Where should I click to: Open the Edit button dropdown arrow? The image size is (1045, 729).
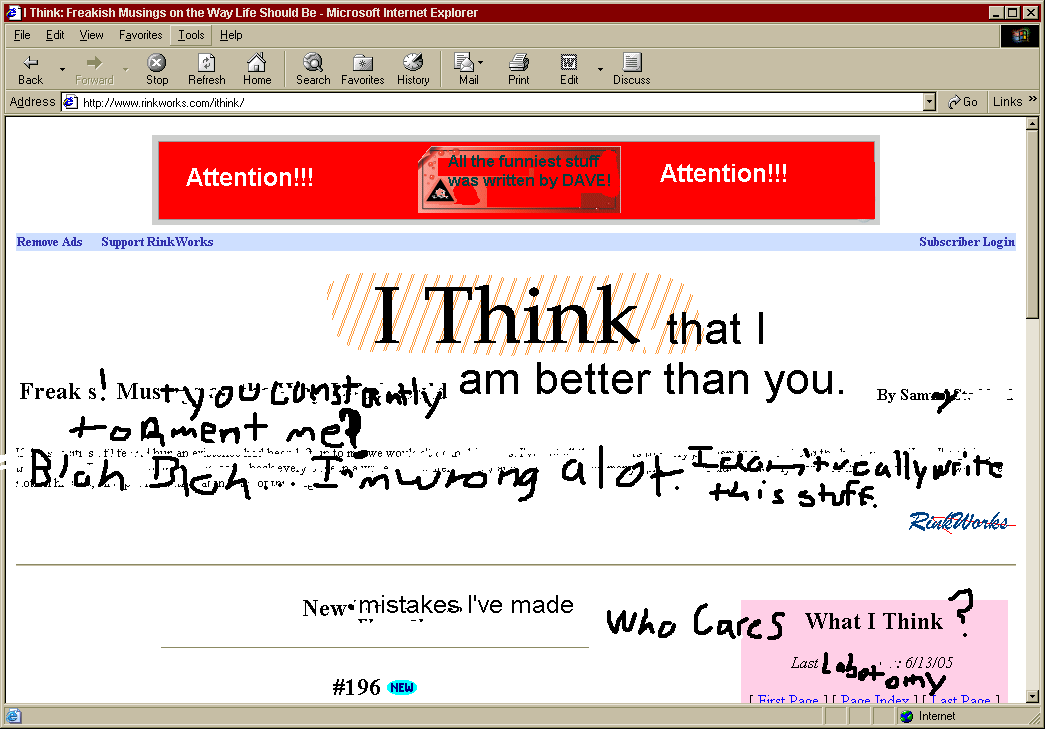600,69
